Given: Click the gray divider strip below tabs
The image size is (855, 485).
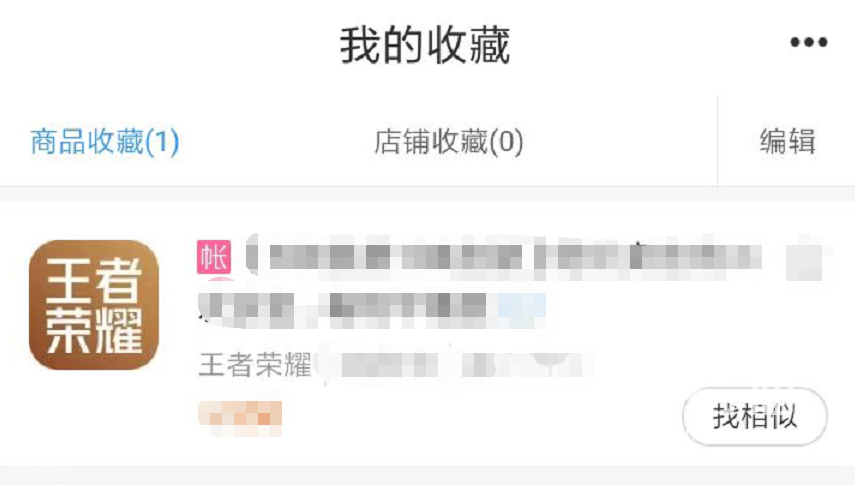Looking at the screenshot, I should [x=428, y=194].
